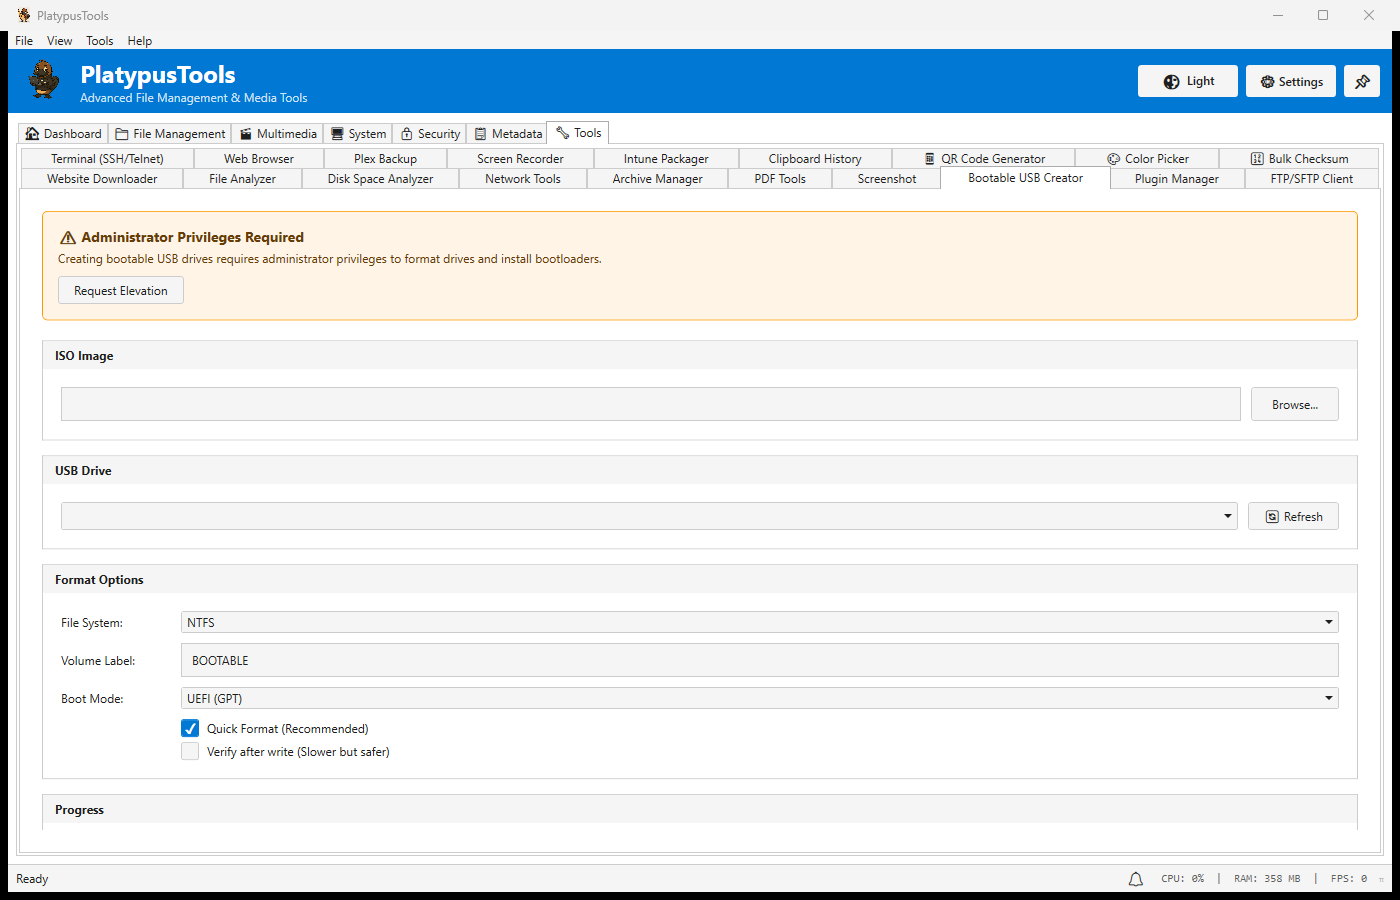Switch to the Plugin Manager tab
Screen dimensions: 1400x900
[x=1176, y=179]
